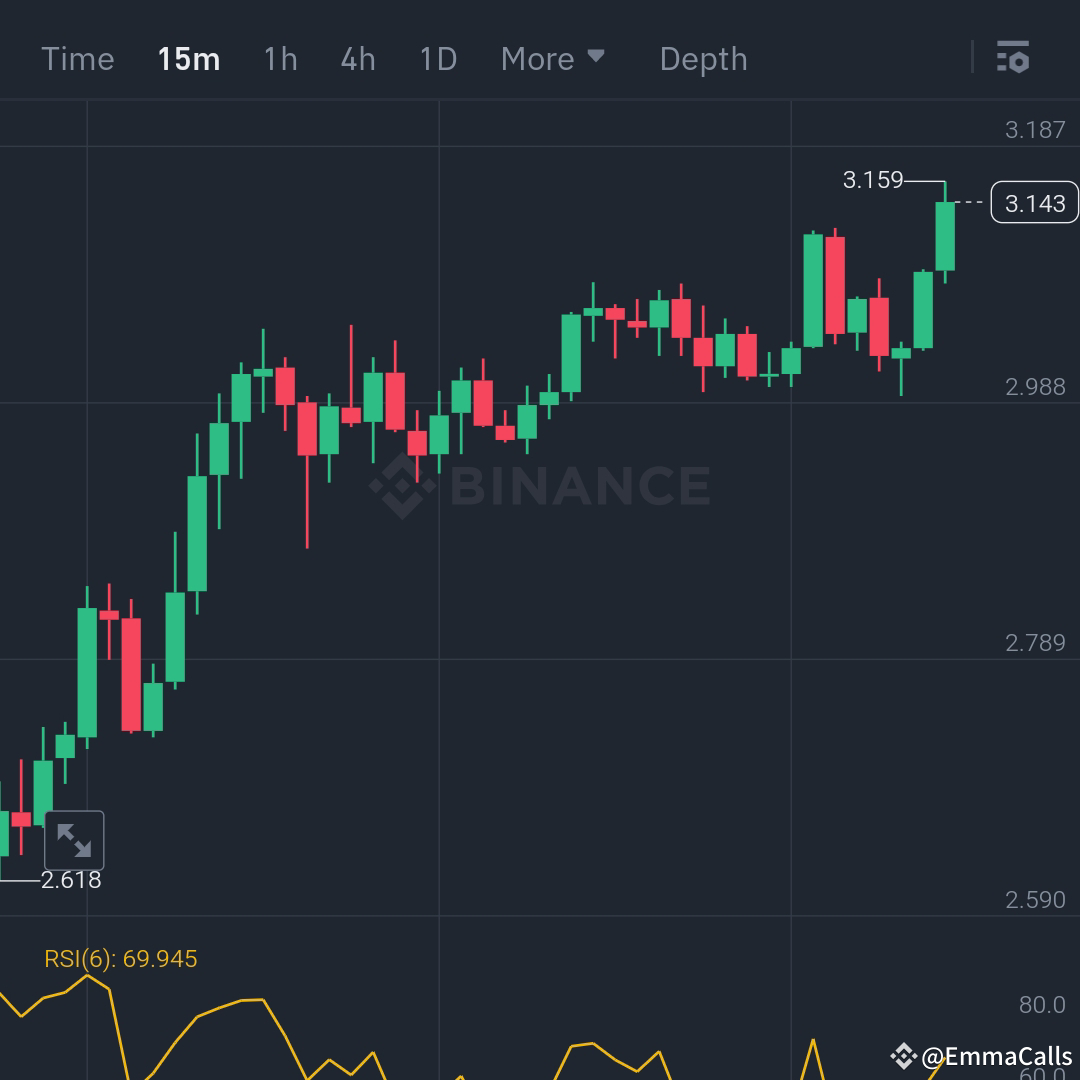Image resolution: width=1080 pixels, height=1080 pixels.
Task: Open the chart settings icon
Action: (x=1014, y=58)
